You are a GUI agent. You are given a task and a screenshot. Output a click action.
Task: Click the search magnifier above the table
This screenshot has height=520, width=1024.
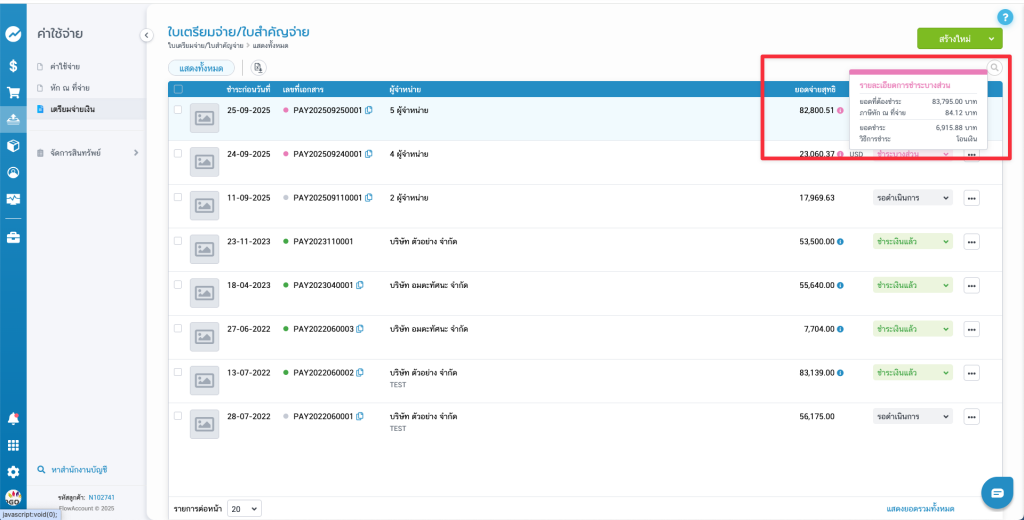click(x=994, y=68)
